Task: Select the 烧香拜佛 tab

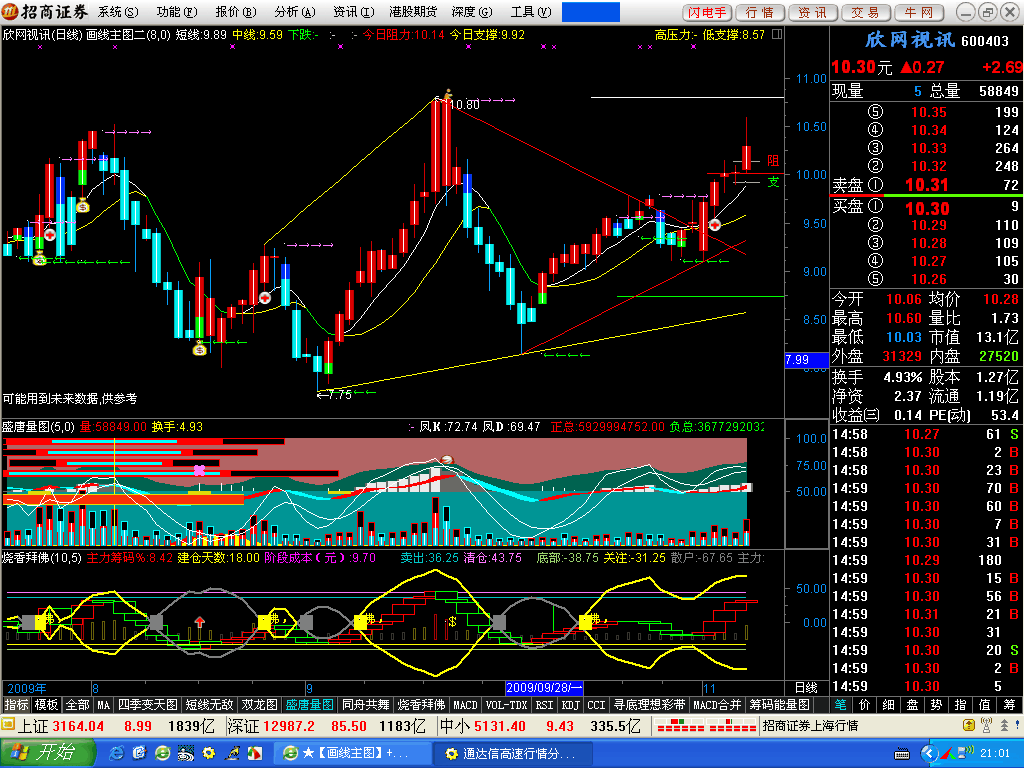Action: 421,705
